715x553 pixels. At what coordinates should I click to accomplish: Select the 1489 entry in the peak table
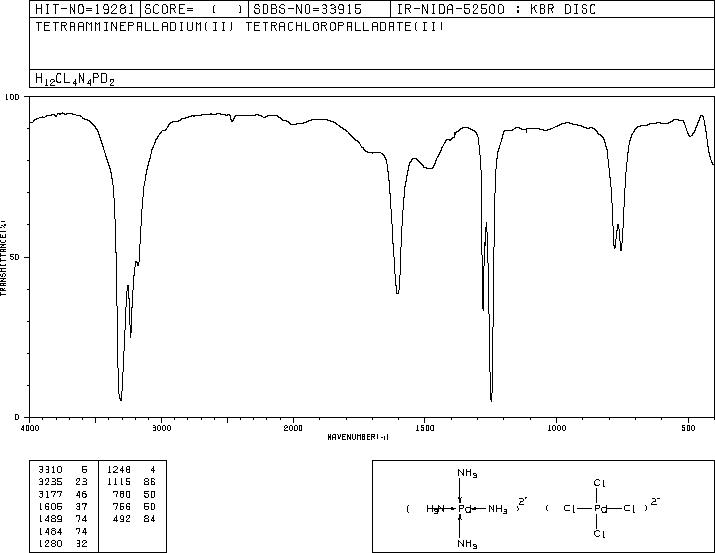[x=50, y=519]
